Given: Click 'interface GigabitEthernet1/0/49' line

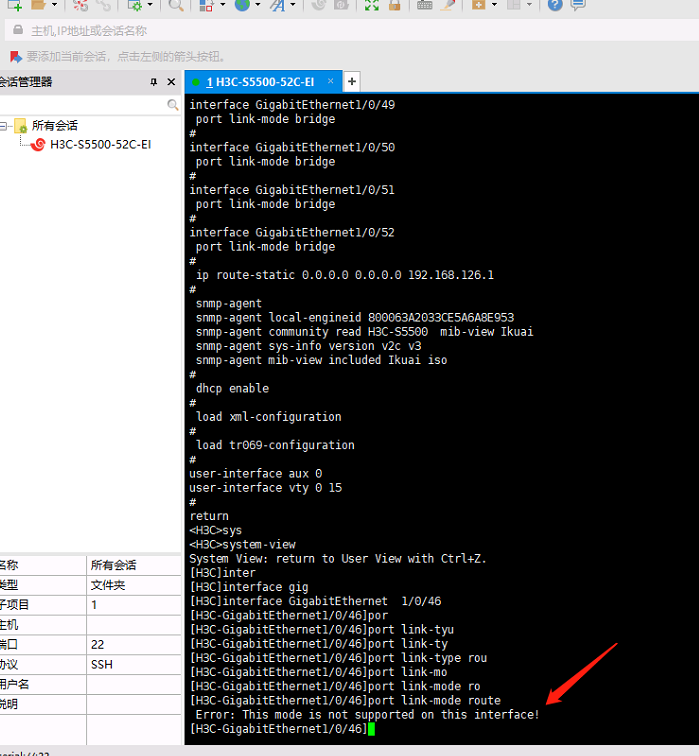Looking at the screenshot, I should (292, 105).
